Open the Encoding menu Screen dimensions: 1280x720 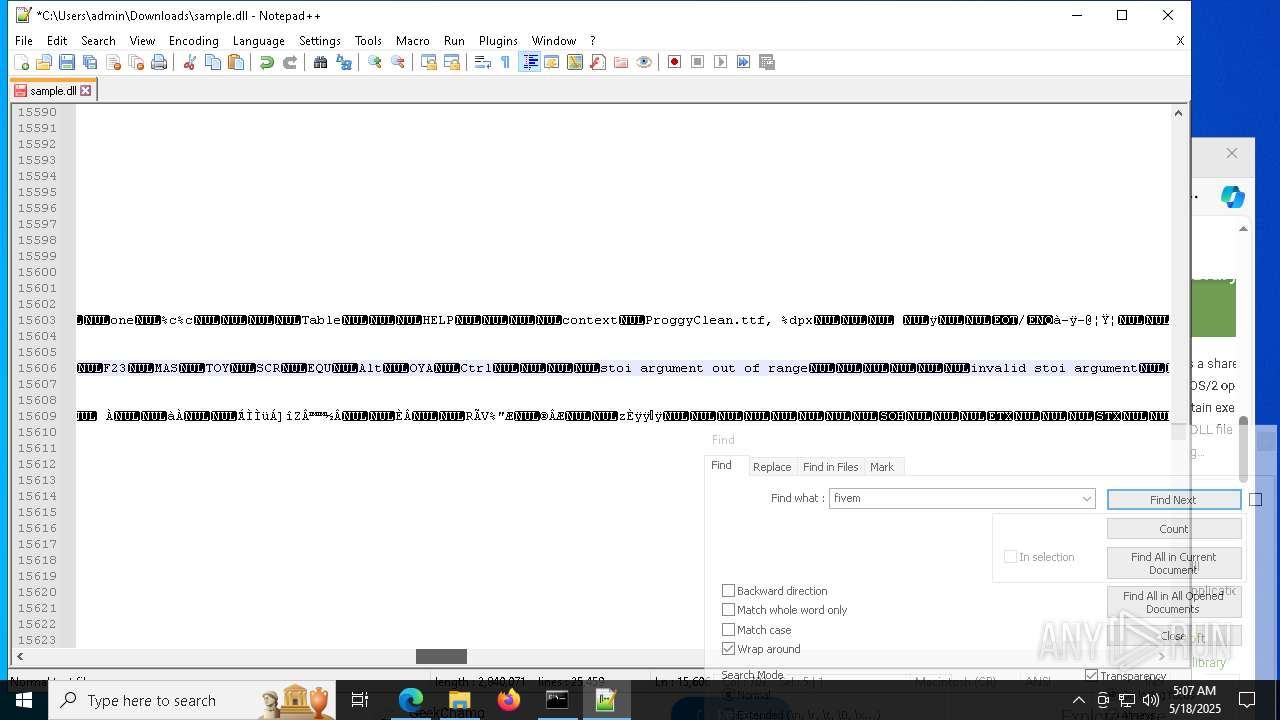click(x=193, y=41)
